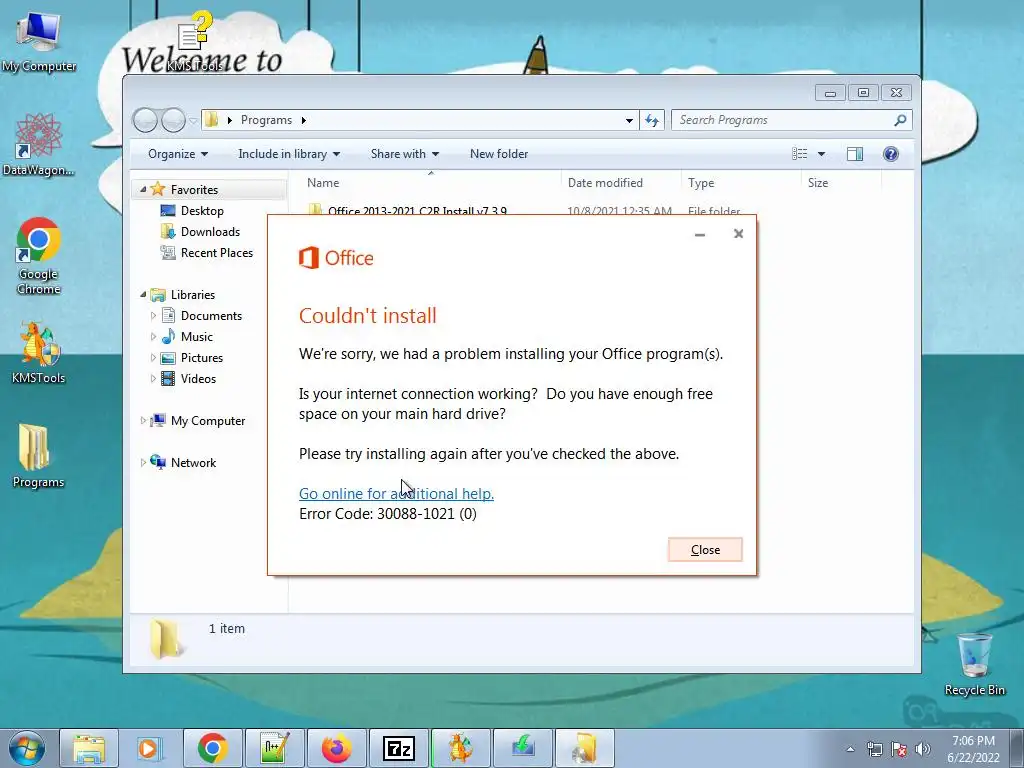Select Network in navigation pane
Screen dimensions: 1024x768
point(193,463)
